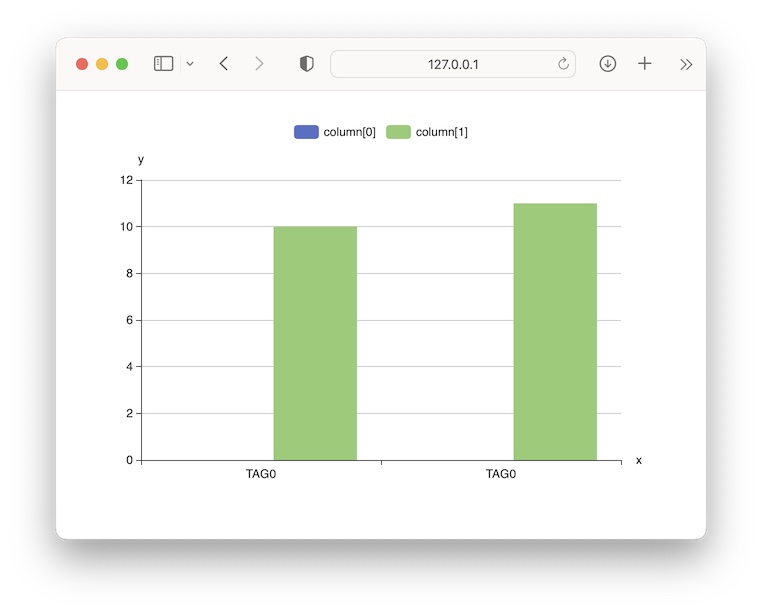Click the left green bar valued 10

click(x=315, y=343)
